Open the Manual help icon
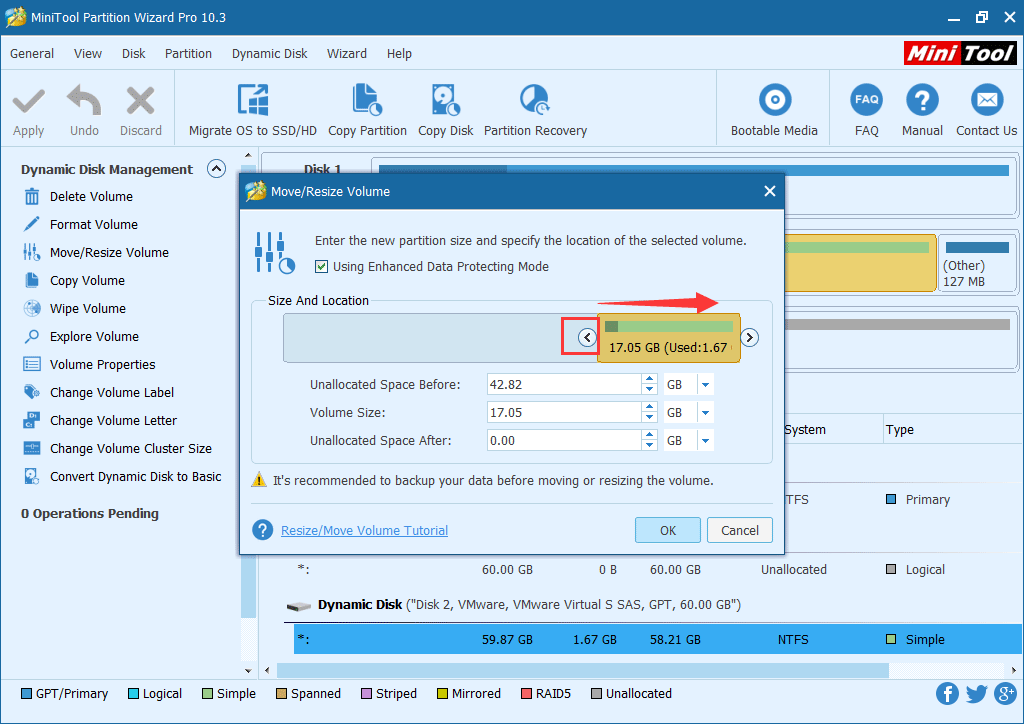This screenshot has height=724, width=1024. click(922, 100)
